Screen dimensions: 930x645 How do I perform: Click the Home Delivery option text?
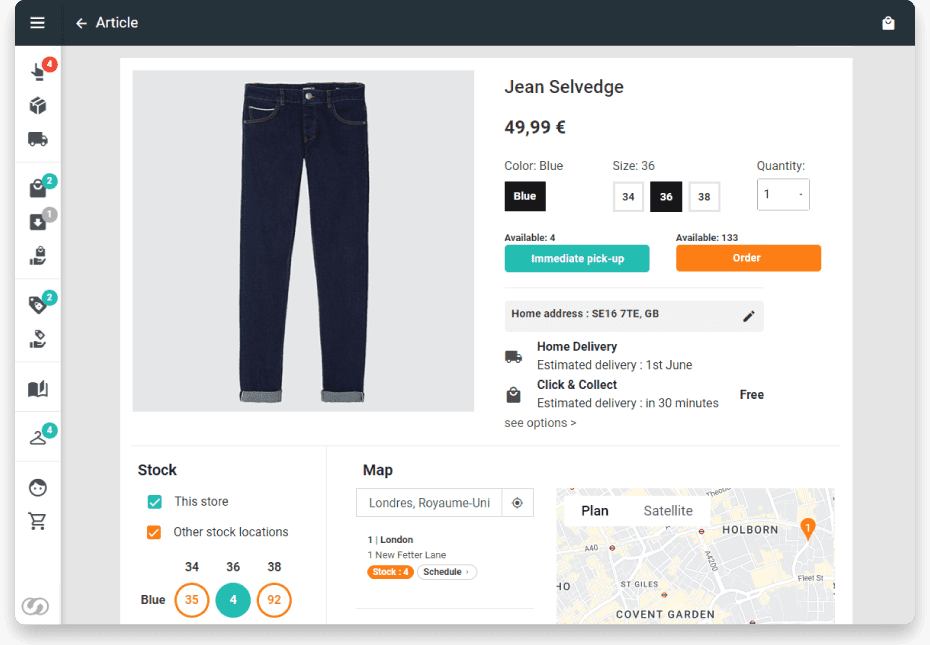coord(614,355)
